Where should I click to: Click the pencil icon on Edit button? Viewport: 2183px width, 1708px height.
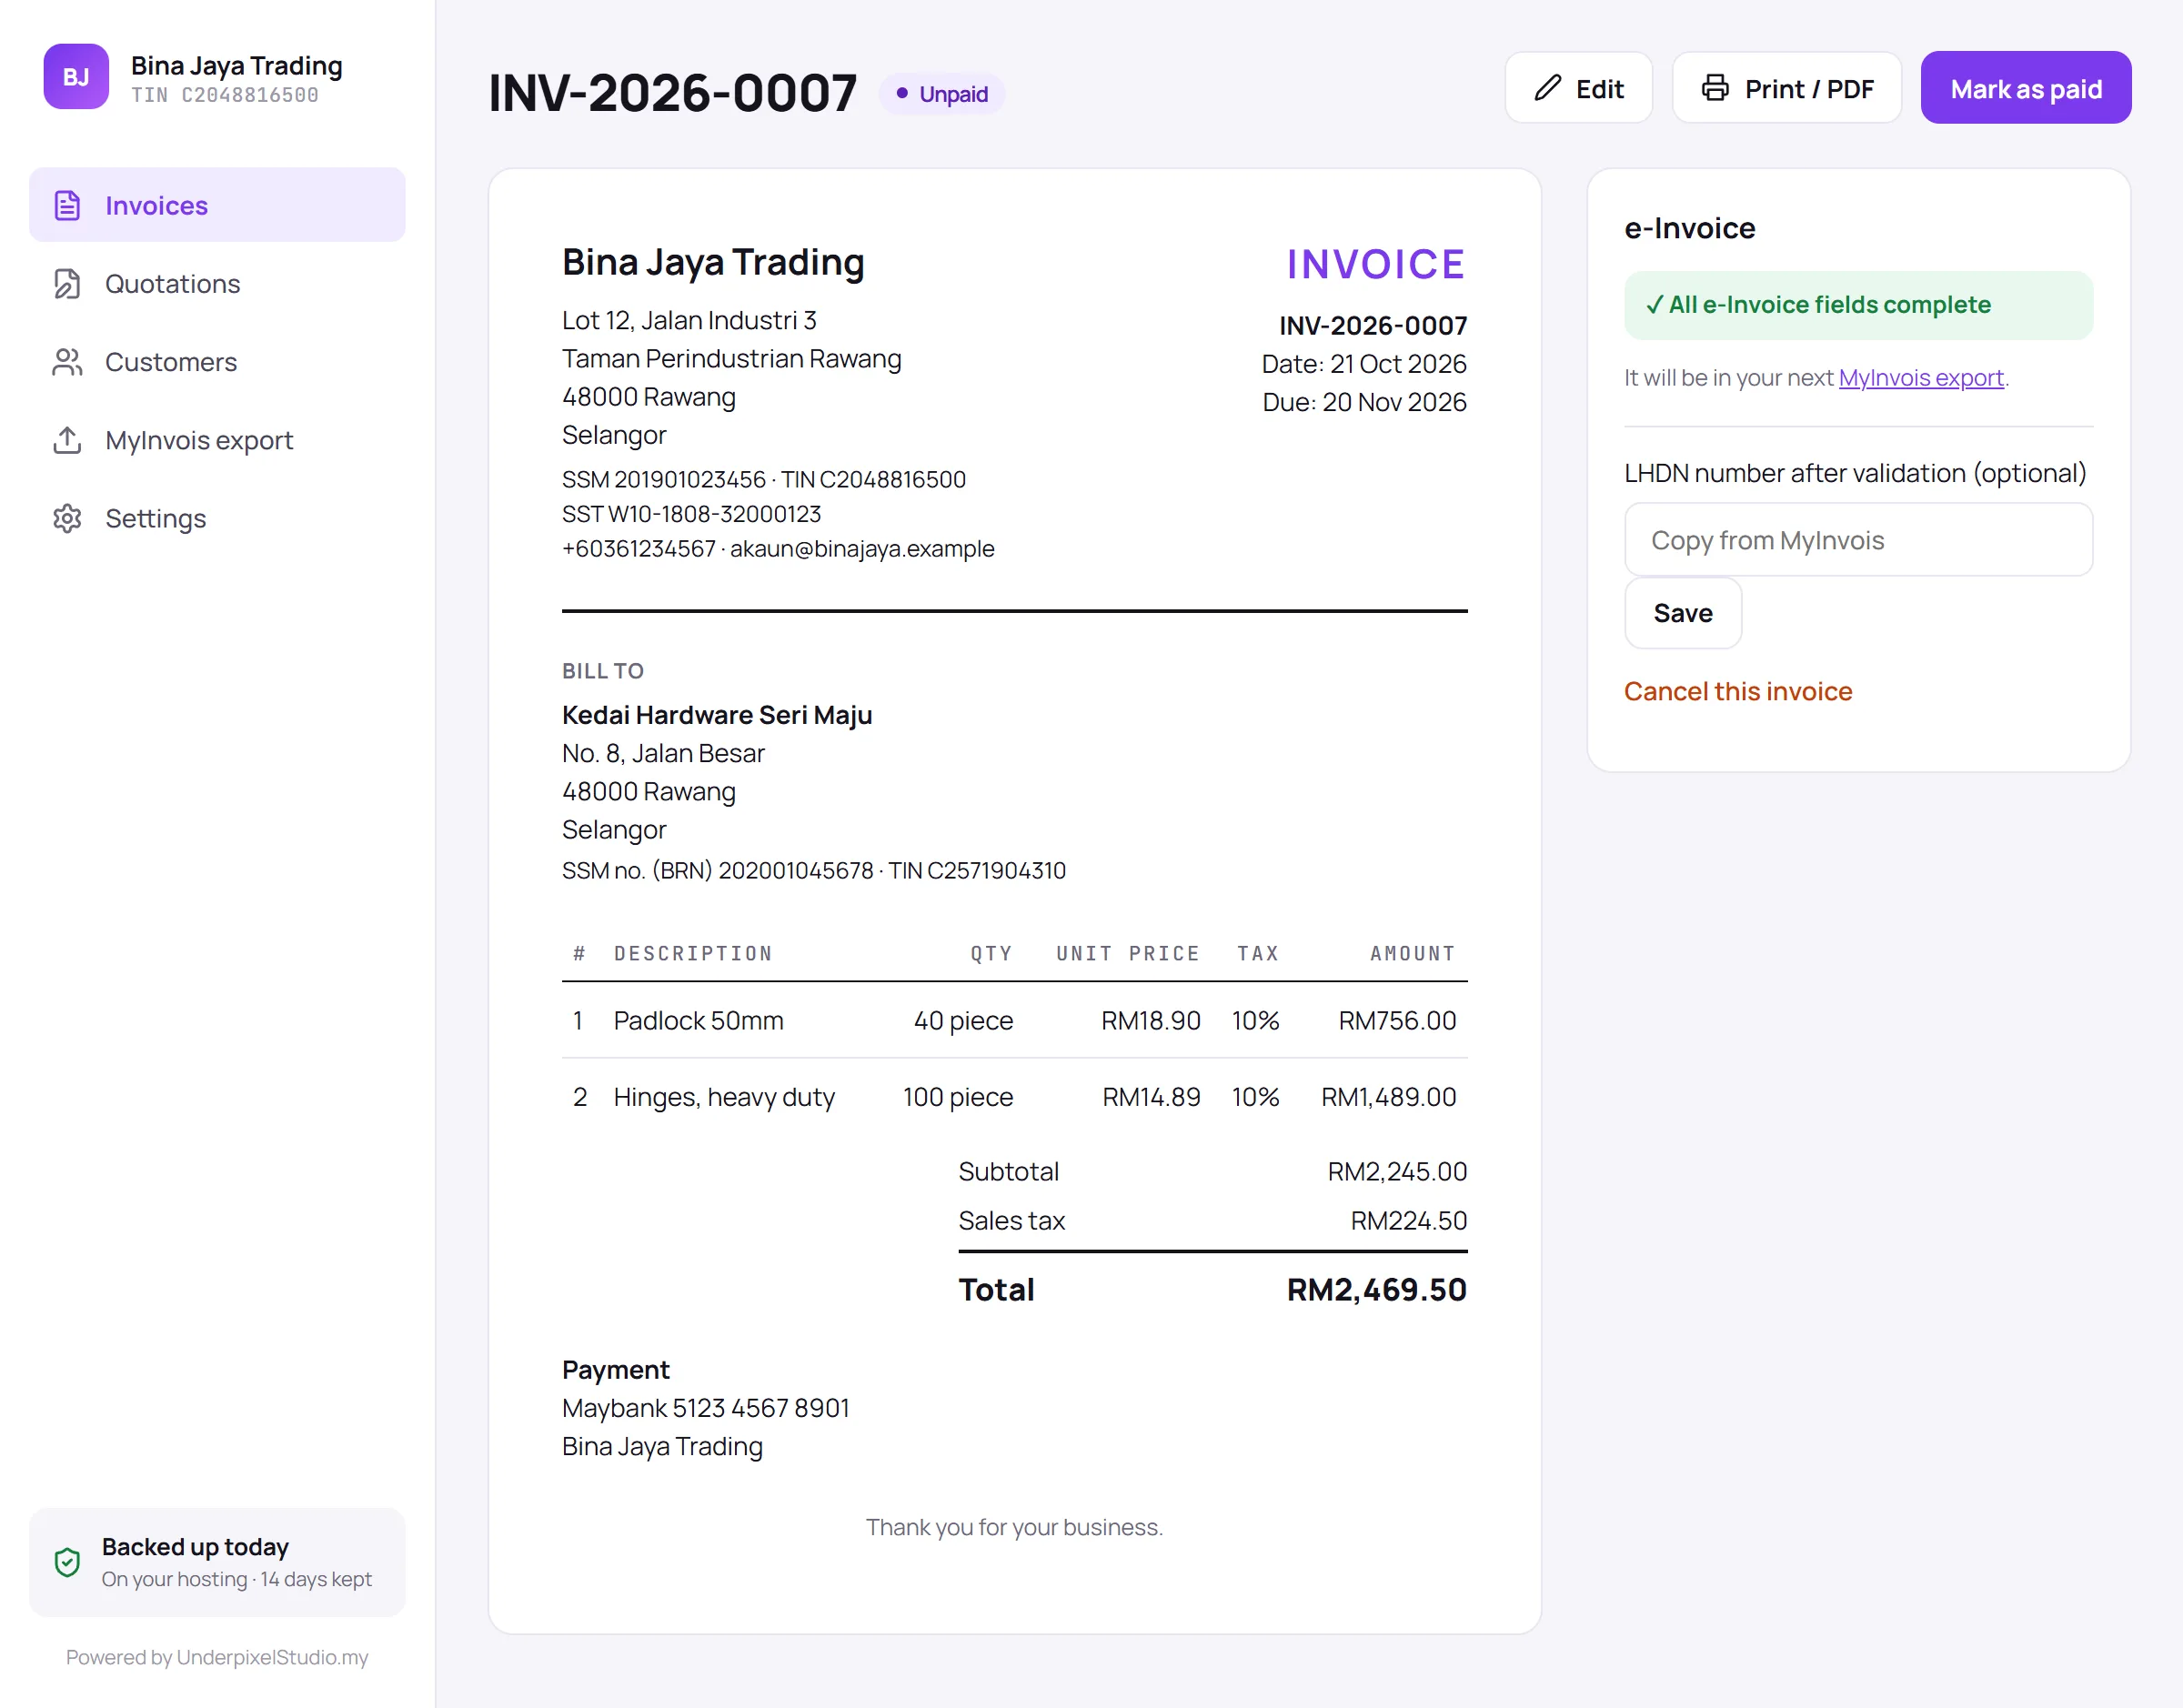pyautogui.click(x=1547, y=88)
